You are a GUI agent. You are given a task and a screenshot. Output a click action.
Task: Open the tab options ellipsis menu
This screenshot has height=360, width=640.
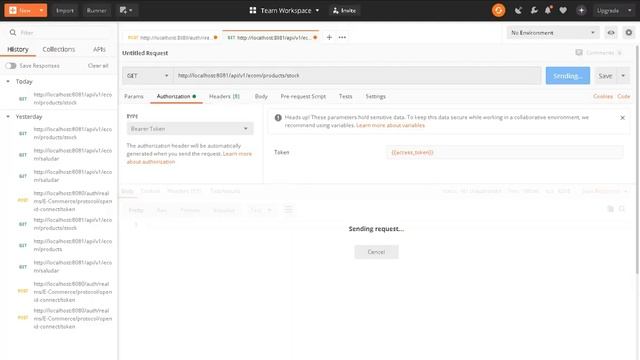click(342, 37)
